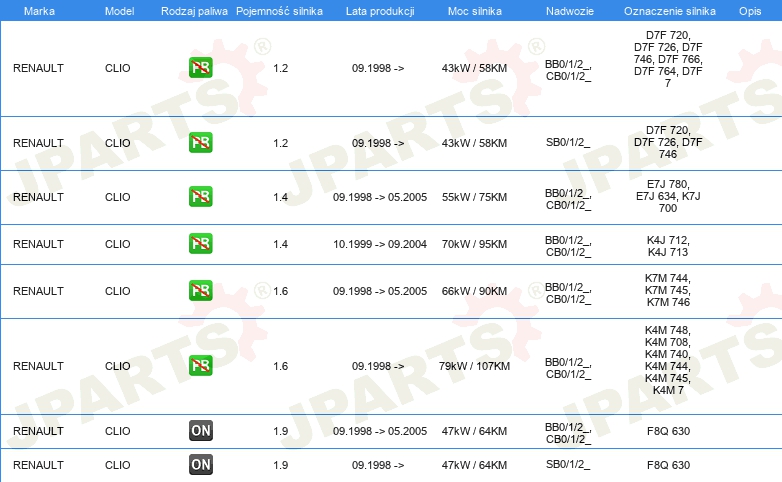
Task: Click the 09.1998 -> cell in the 79kW / 107KM row
Action: [x=378, y=366]
